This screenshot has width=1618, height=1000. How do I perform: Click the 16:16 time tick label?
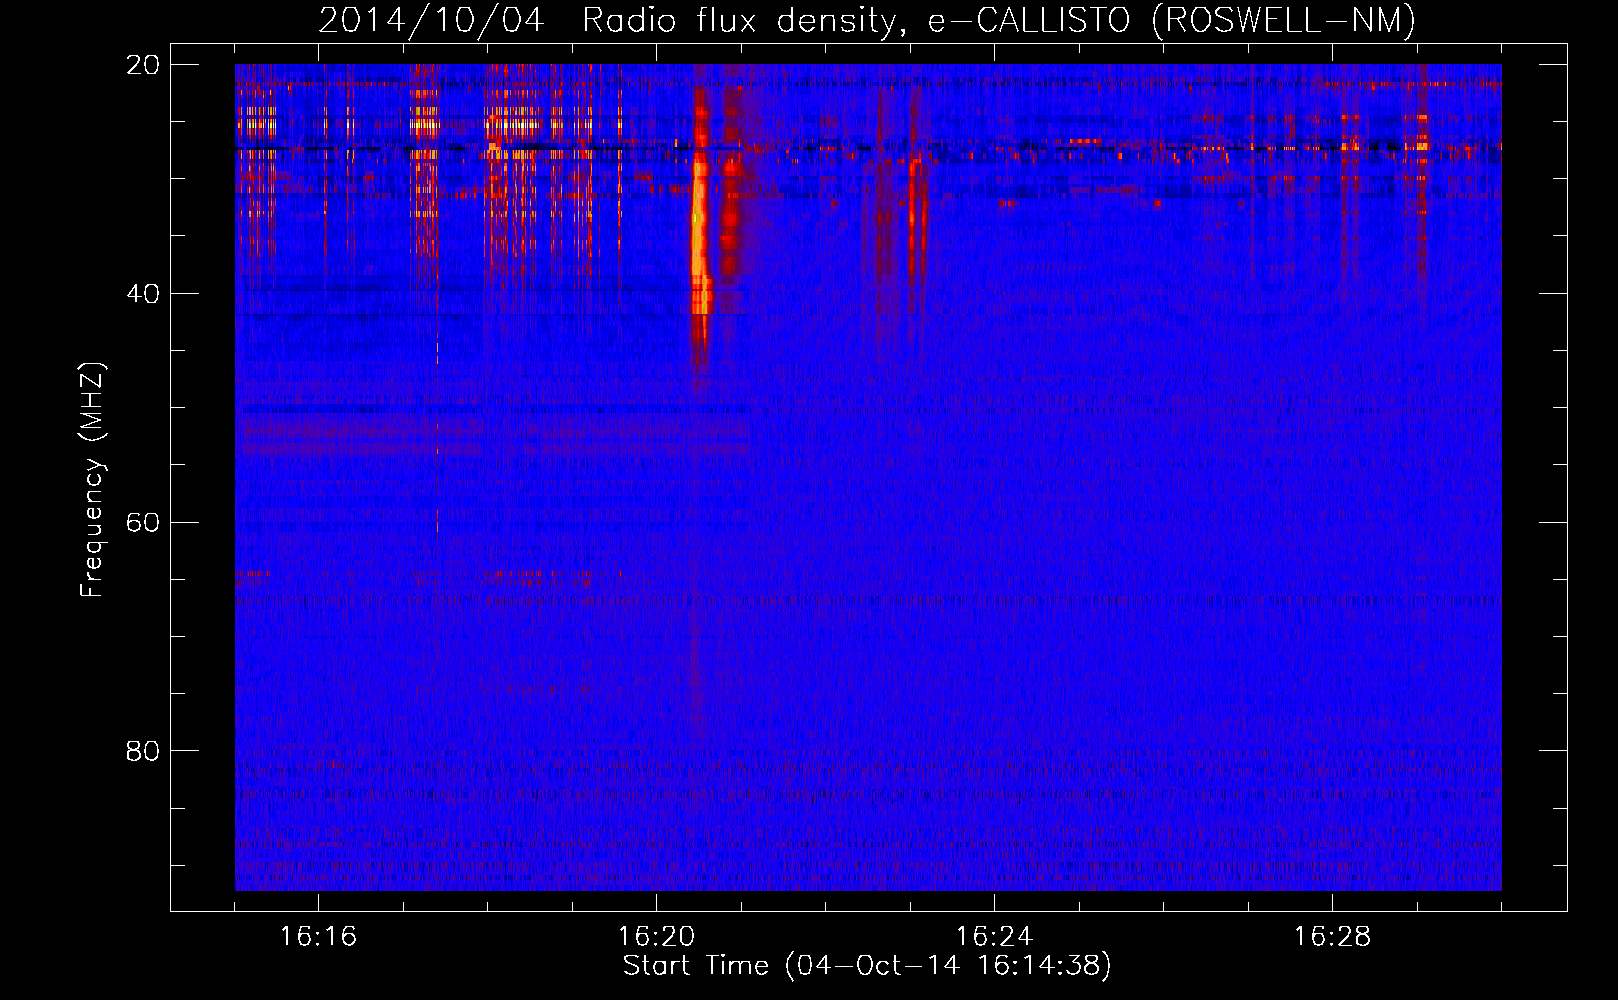[318, 936]
